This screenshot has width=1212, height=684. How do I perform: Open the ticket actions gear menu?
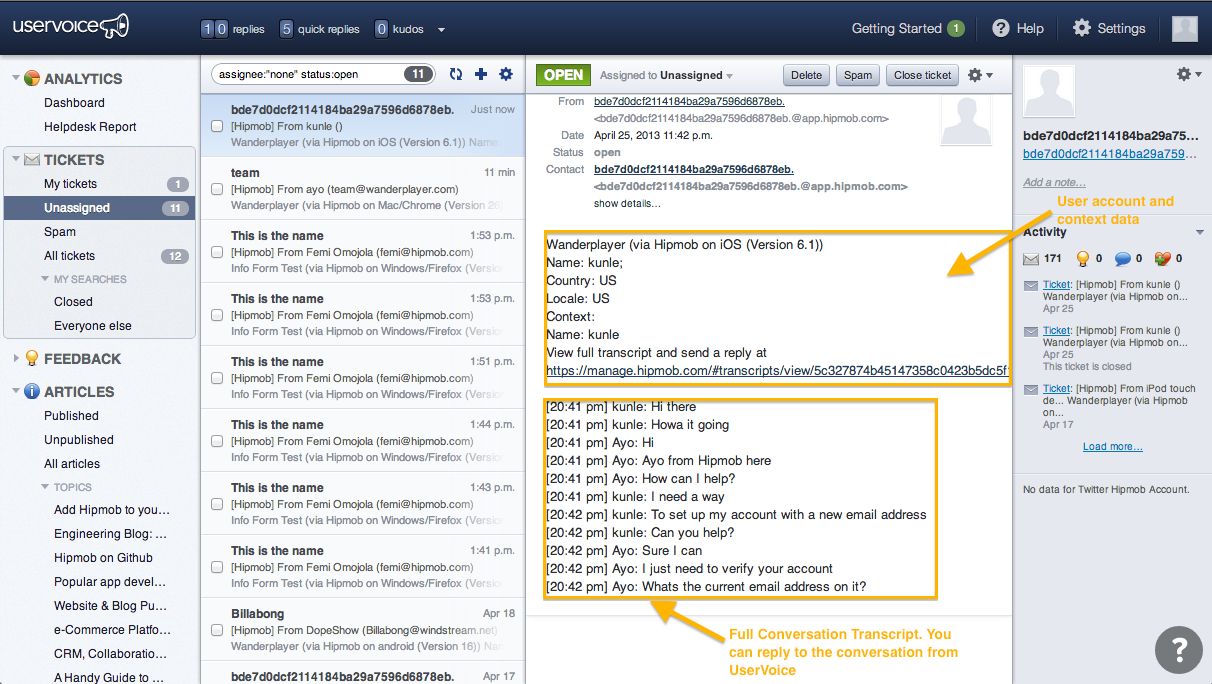point(980,75)
